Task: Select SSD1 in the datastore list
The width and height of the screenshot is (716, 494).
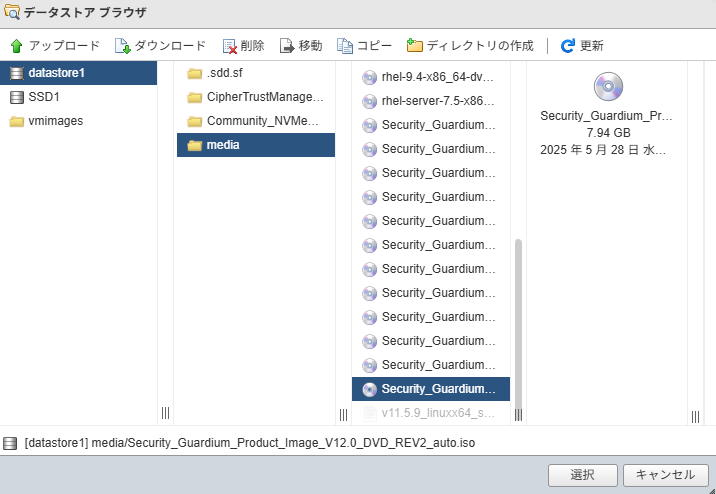Action: coord(79,97)
